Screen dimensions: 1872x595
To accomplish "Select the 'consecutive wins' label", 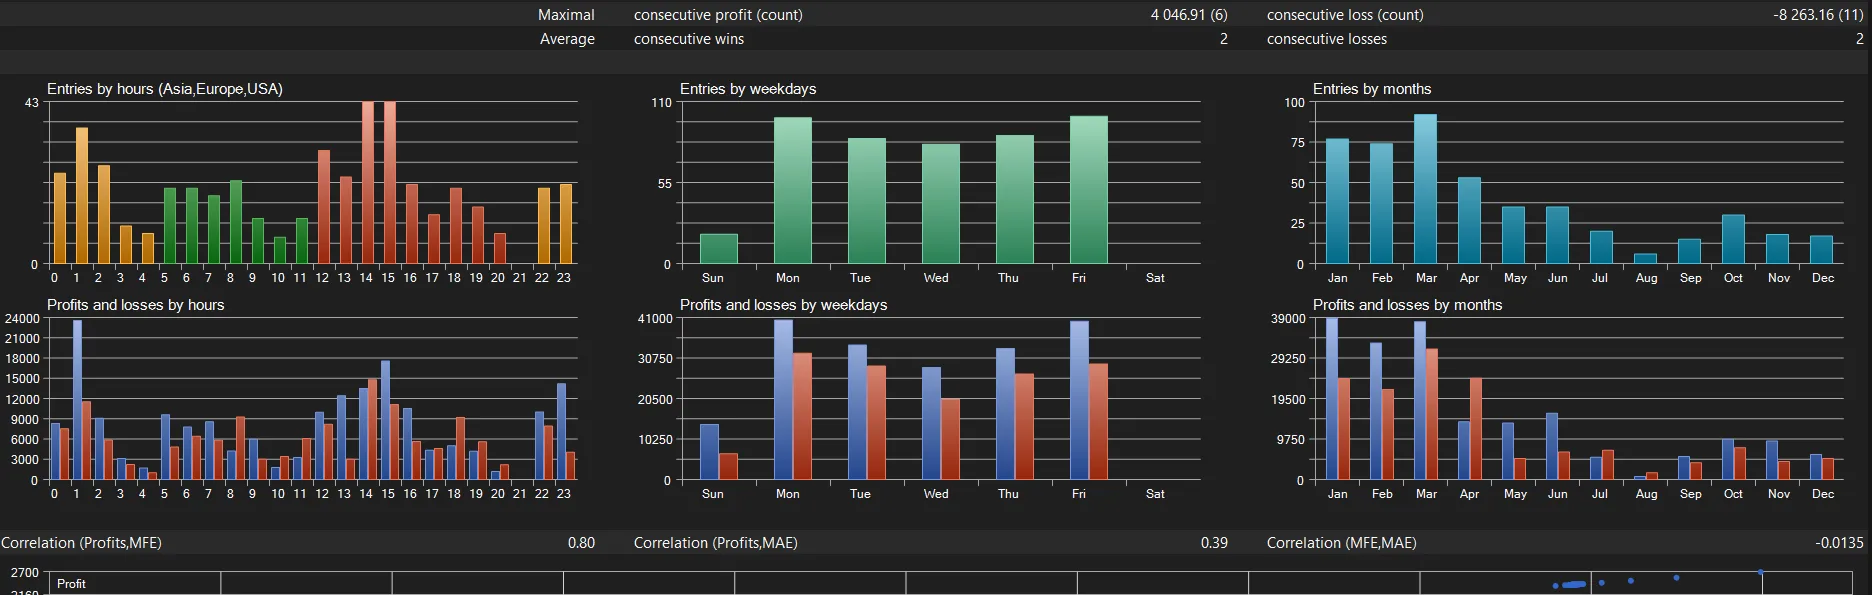I will click(x=689, y=39).
